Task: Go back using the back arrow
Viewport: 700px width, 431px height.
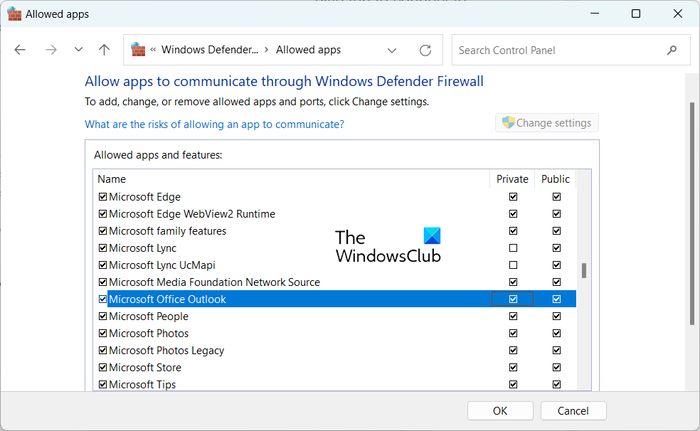Action: [x=20, y=50]
